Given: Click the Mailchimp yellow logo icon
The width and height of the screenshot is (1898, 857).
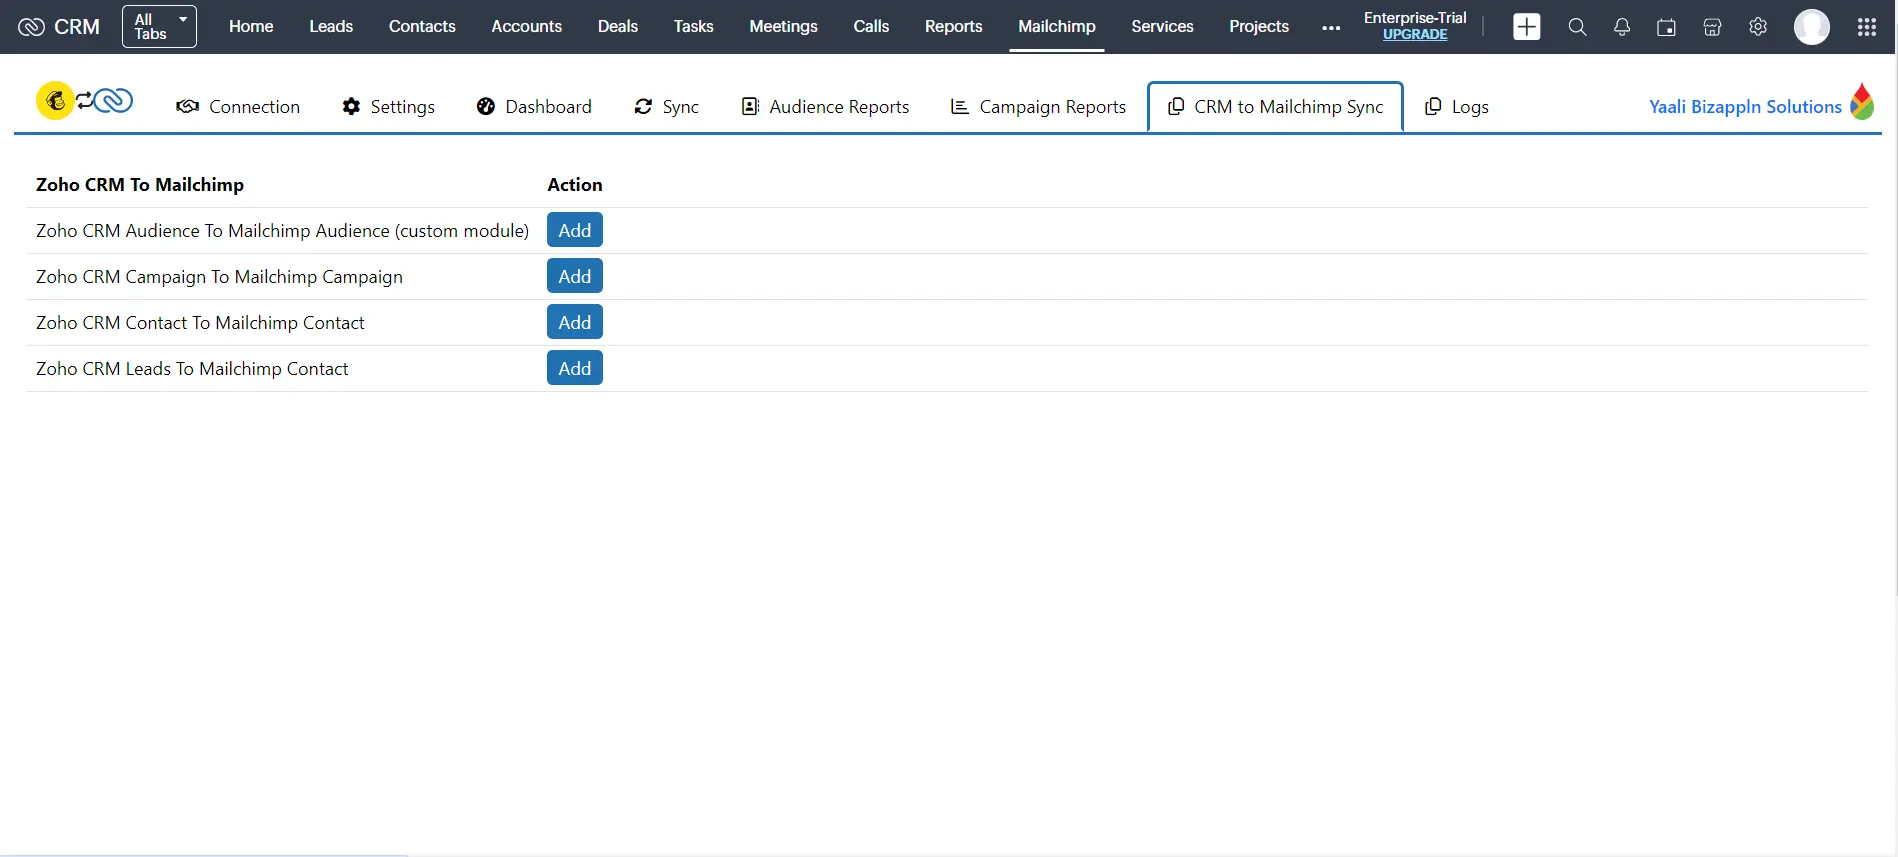Looking at the screenshot, I should pos(55,101).
